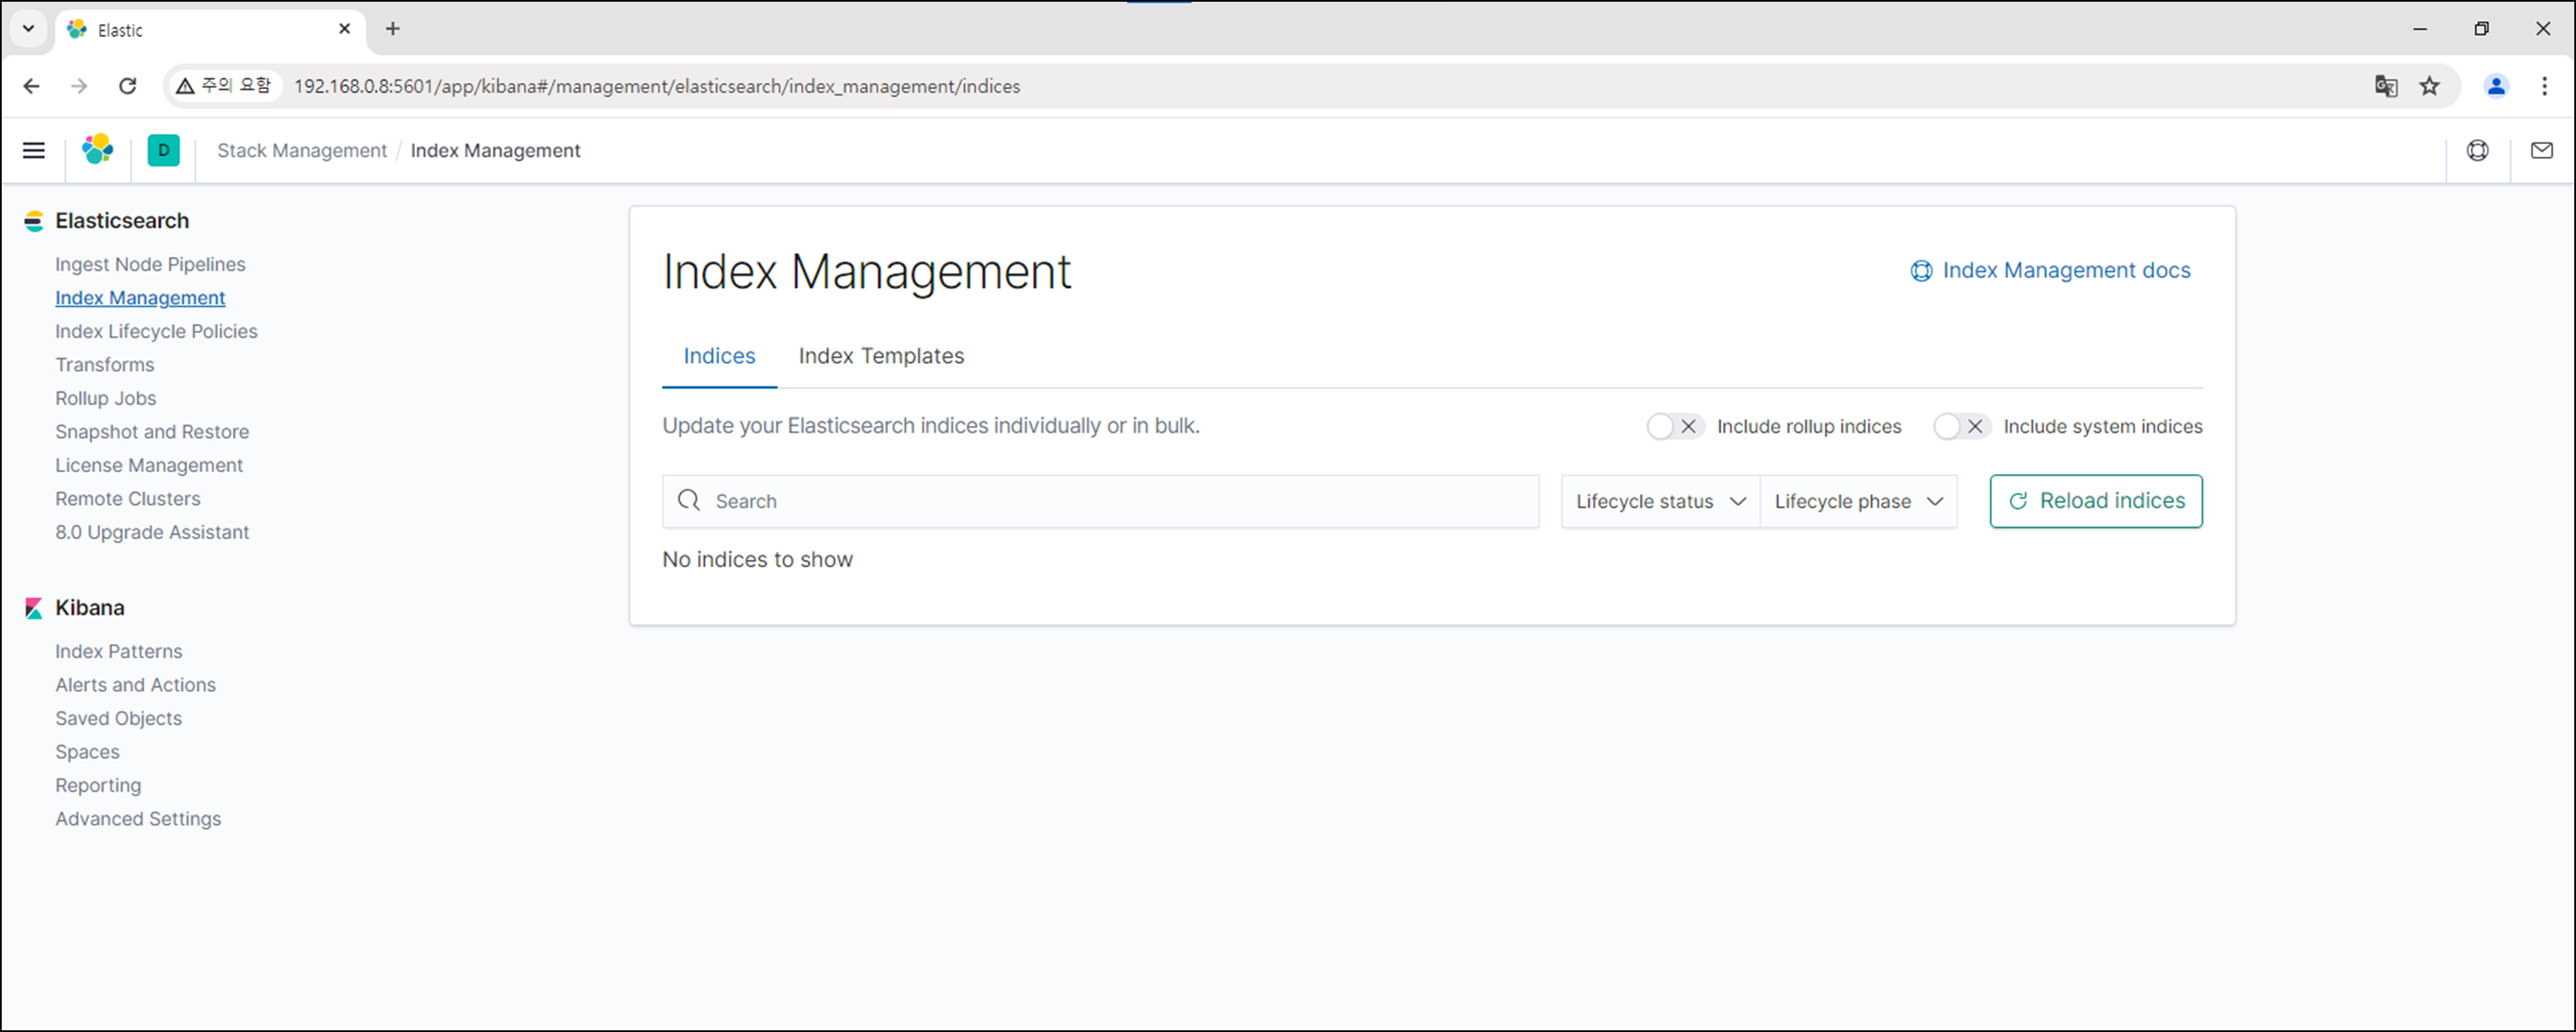Viewport: 2576px width, 1032px height.
Task: Open a new browser tab
Action: [393, 29]
